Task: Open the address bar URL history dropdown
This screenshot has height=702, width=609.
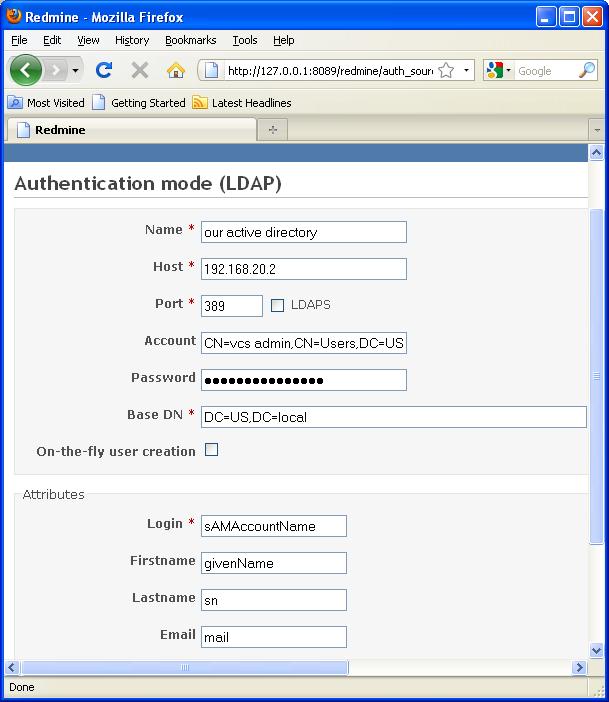Action: (466, 70)
